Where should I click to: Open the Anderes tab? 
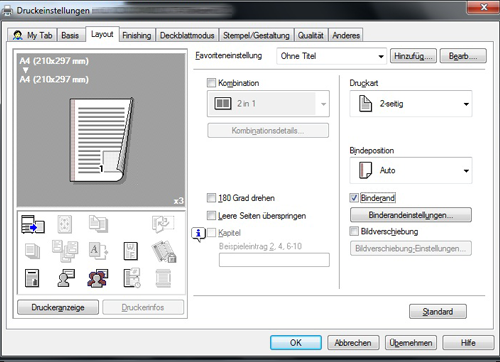pos(346,35)
